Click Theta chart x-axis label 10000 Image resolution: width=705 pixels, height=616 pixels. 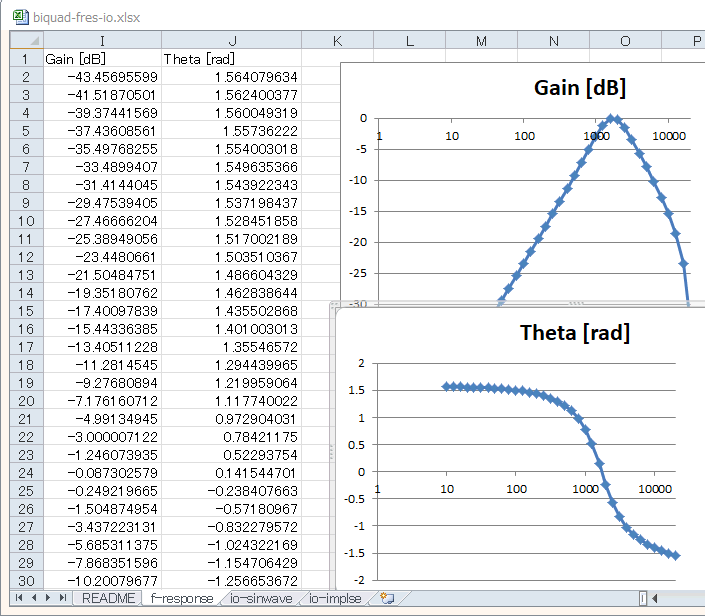pyautogui.click(x=655, y=489)
